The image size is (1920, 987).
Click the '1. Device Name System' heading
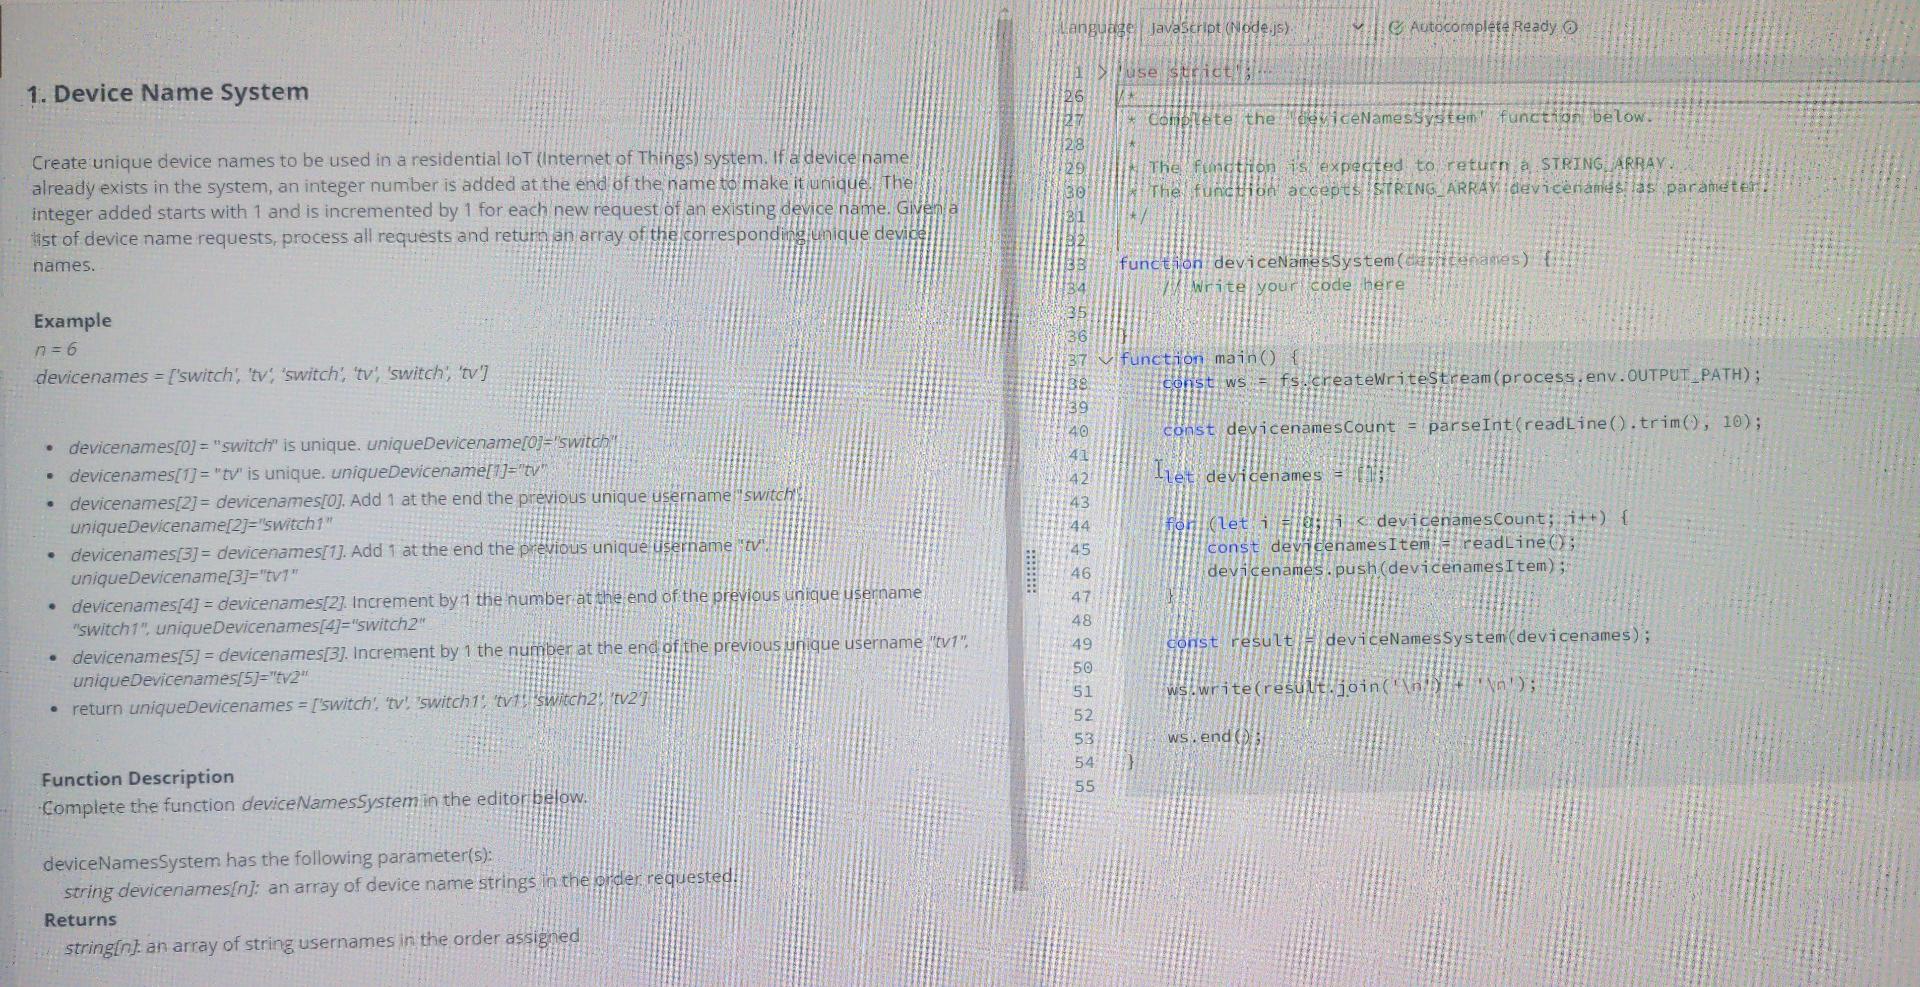168,91
